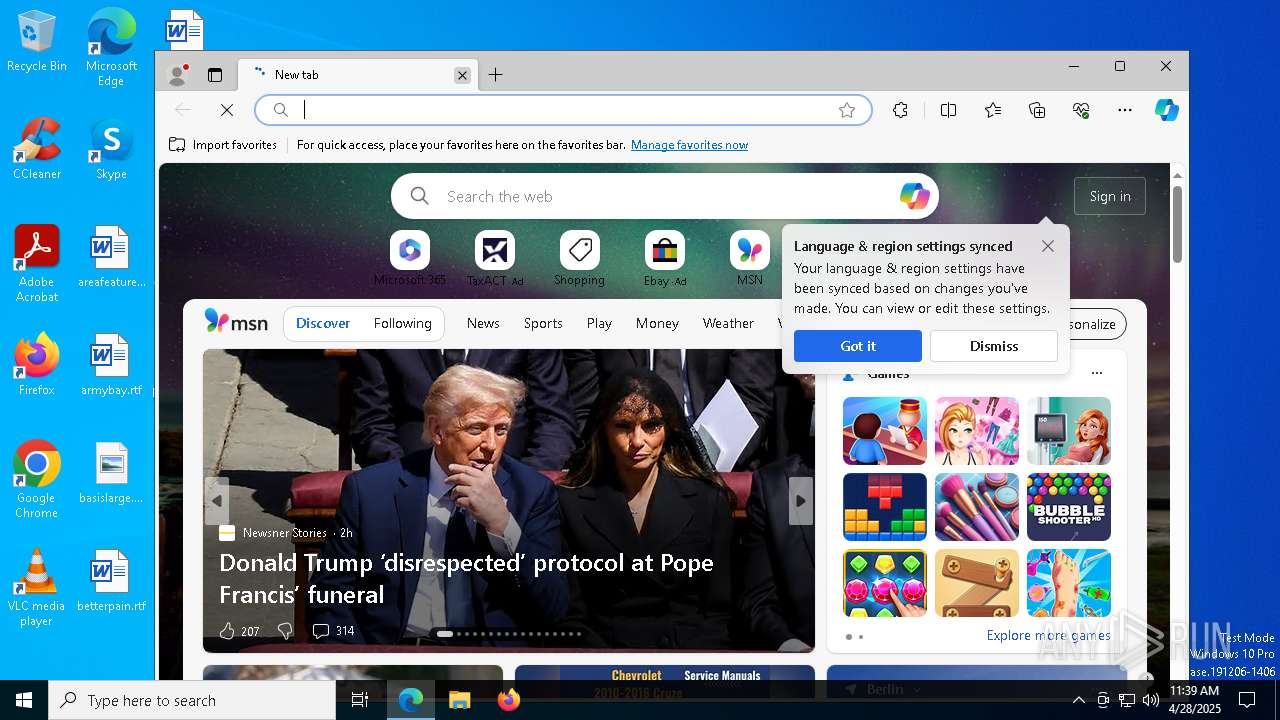
Task: Open the Ebay ad shortcut
Action: pyautogui.click(x=665, y=258)
